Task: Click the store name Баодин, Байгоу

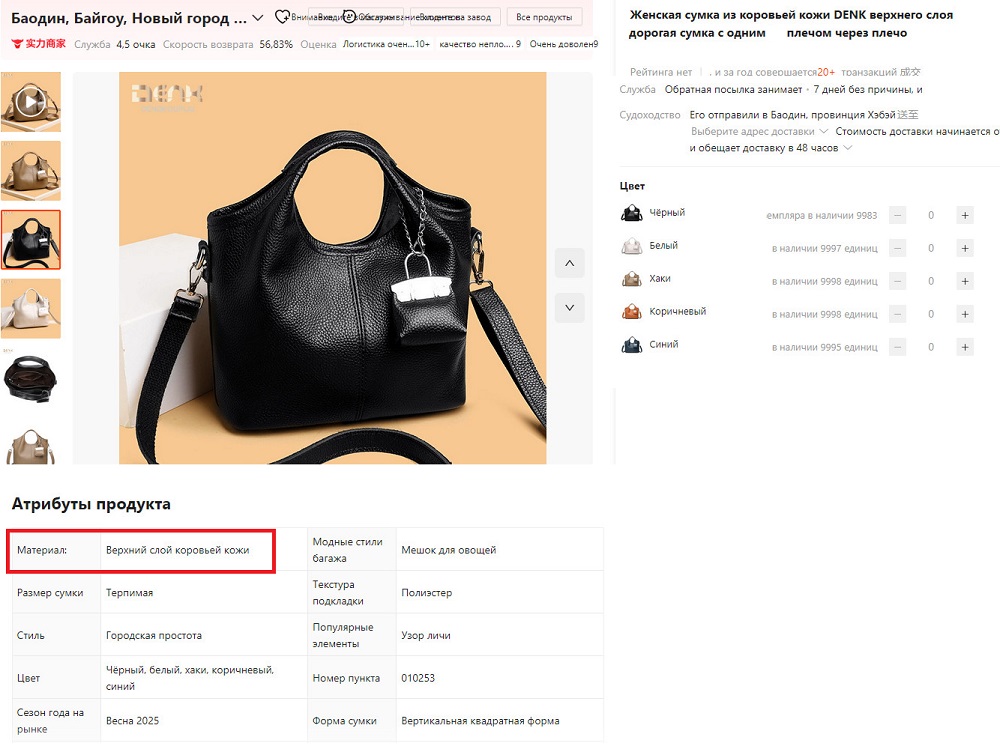Action: click(x=128, y=18)
